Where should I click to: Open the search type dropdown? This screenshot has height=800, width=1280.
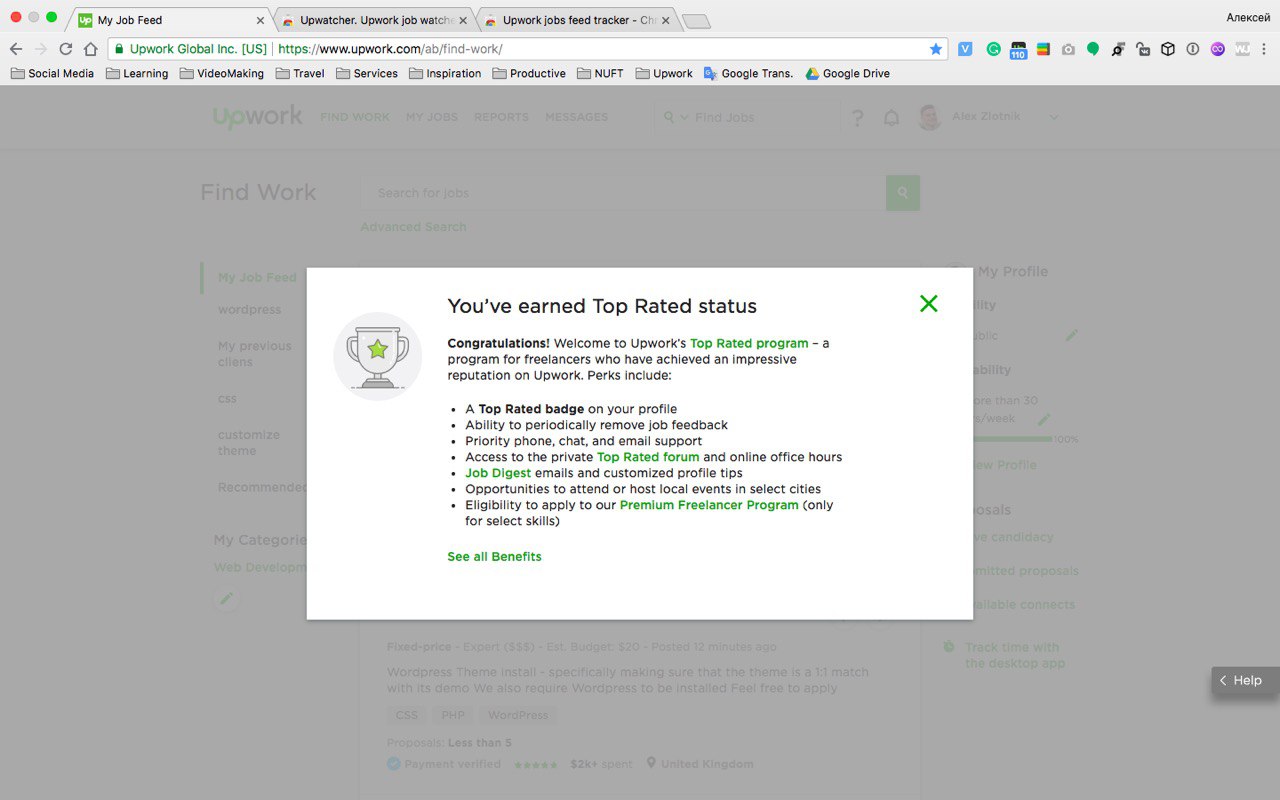click(x=675, y=118)
